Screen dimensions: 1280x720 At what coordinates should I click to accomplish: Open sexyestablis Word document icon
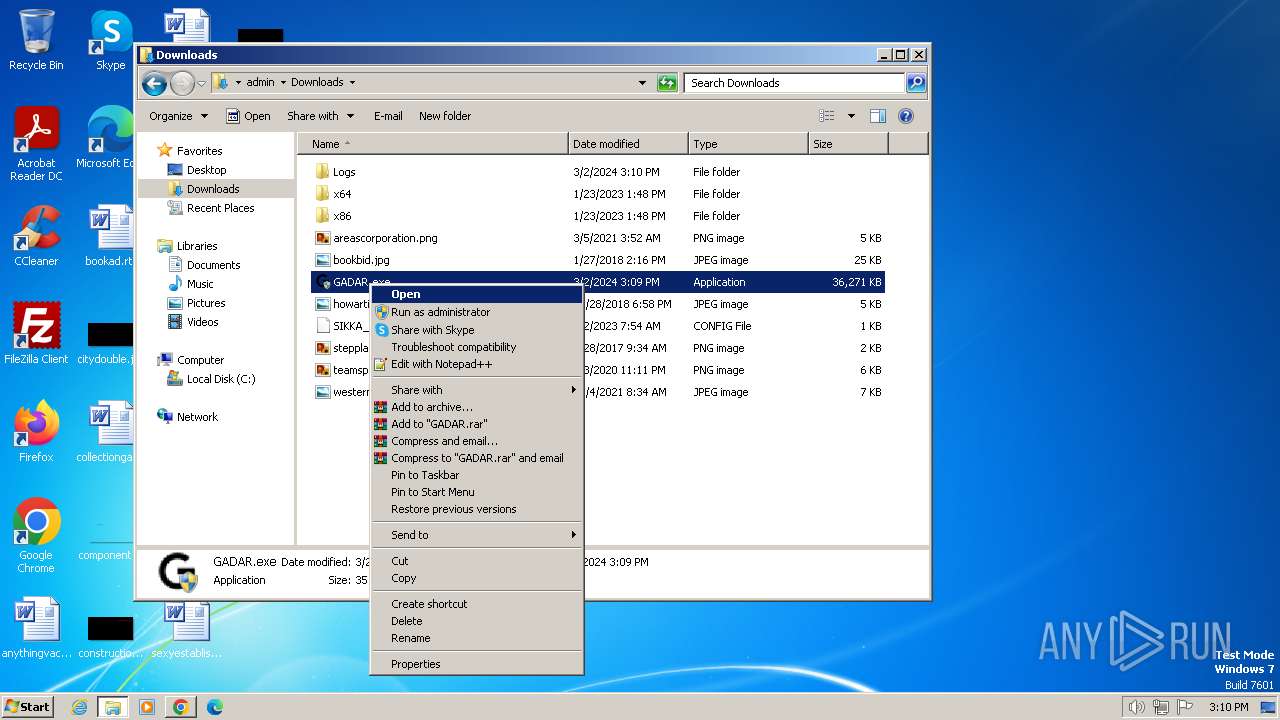pyautogui.click(x=186, y=628)
